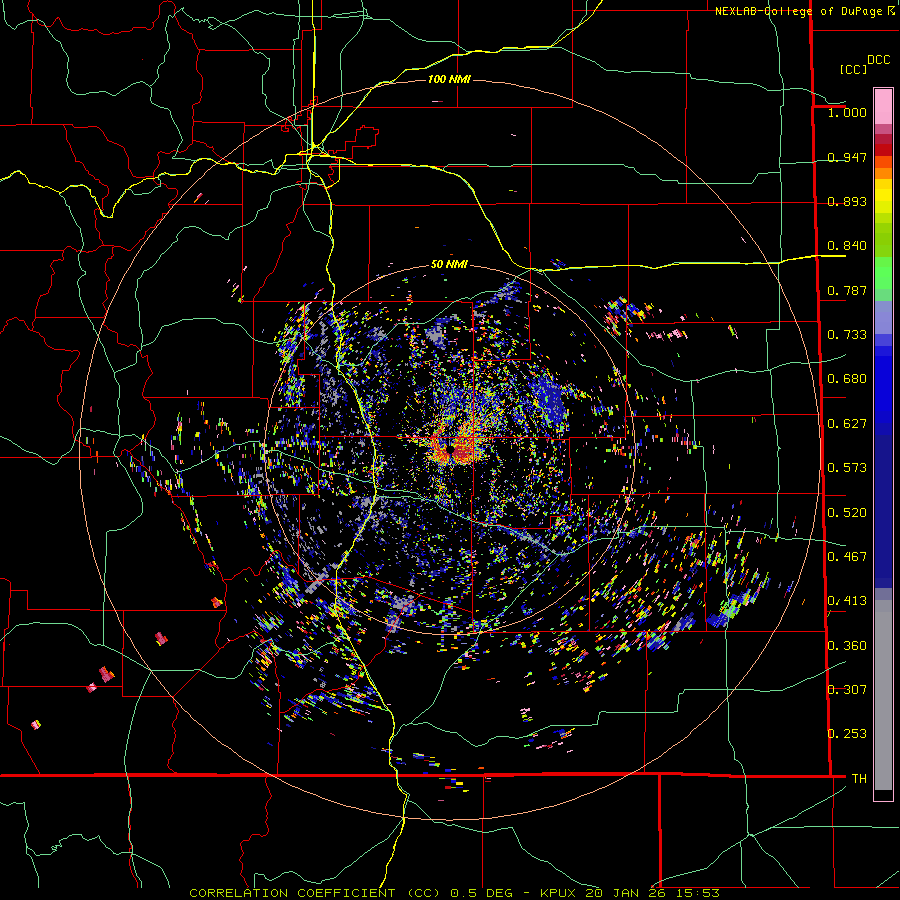Select the 0.627 scale value
This screenshot has height=900, width=900.
point(847,424)
